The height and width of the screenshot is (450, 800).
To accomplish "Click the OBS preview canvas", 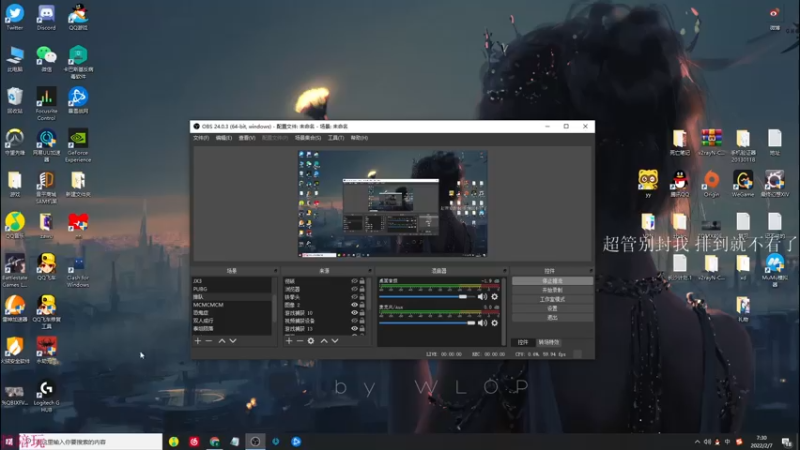I will (393, 204).
